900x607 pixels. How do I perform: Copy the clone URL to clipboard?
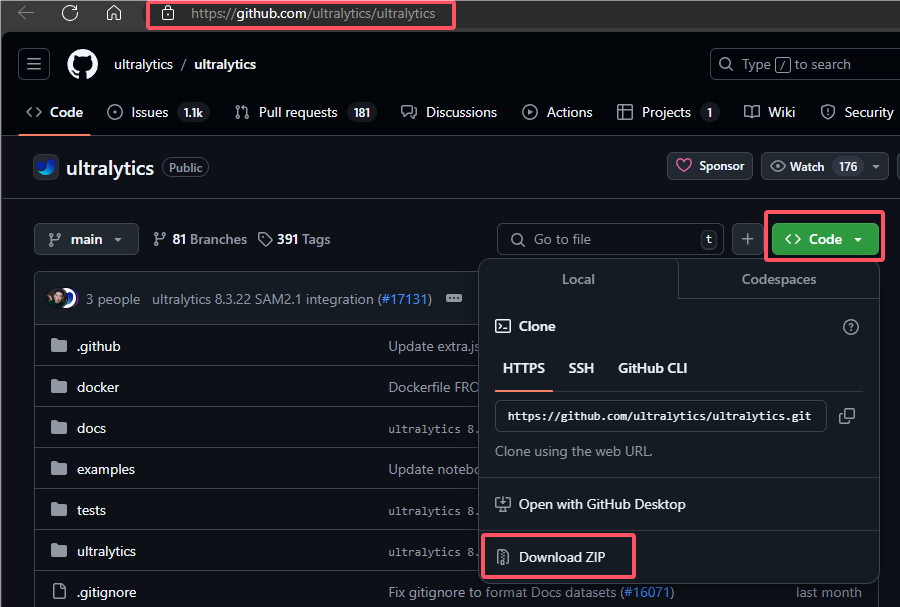pos(847,416)
